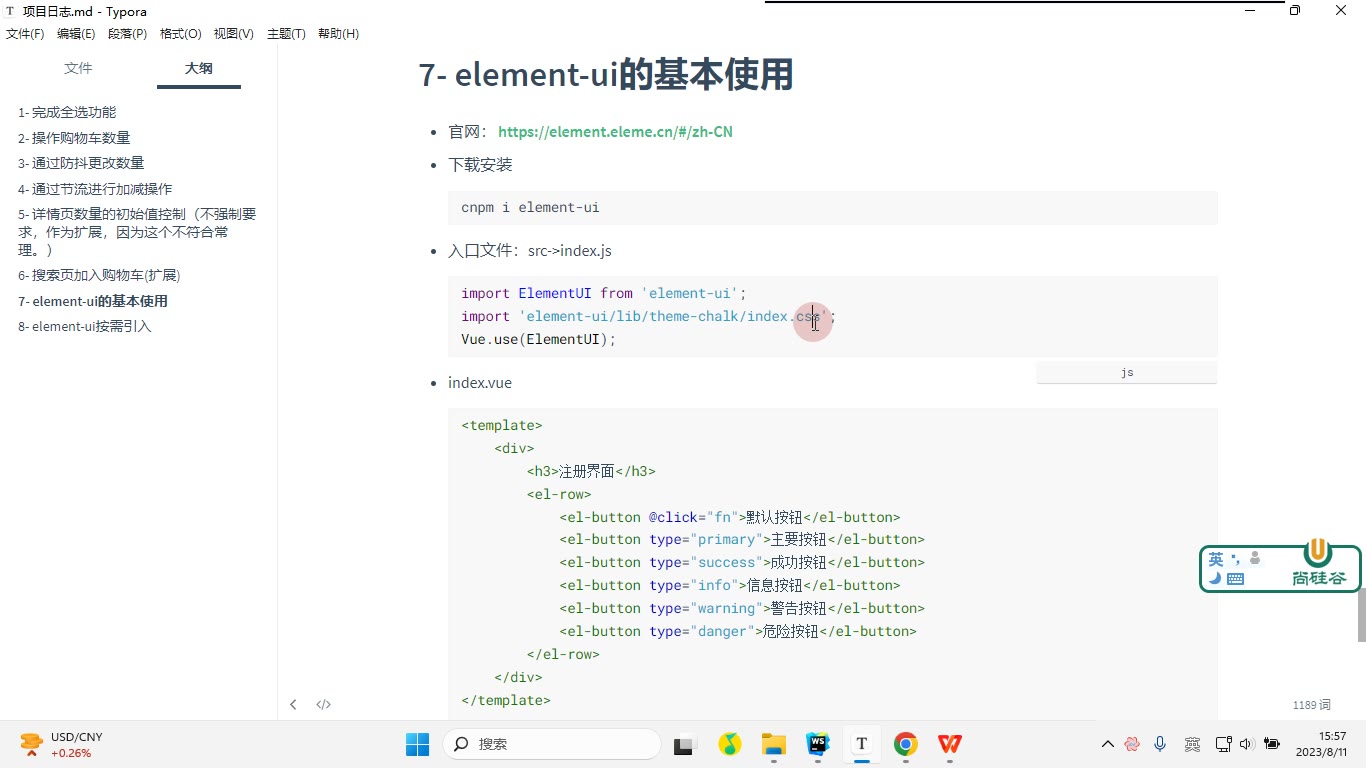Open the volume tray icon
Viewport: 1366px width, 768px height.
click(x=1246, y=744)
